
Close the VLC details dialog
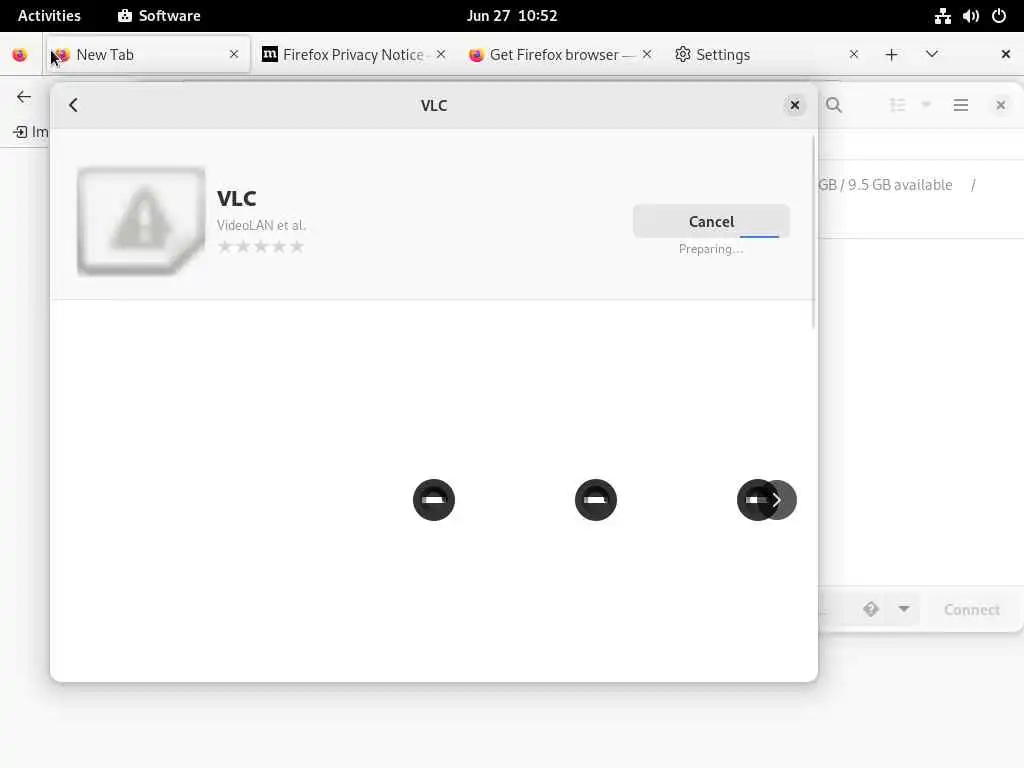pos(794,105)
